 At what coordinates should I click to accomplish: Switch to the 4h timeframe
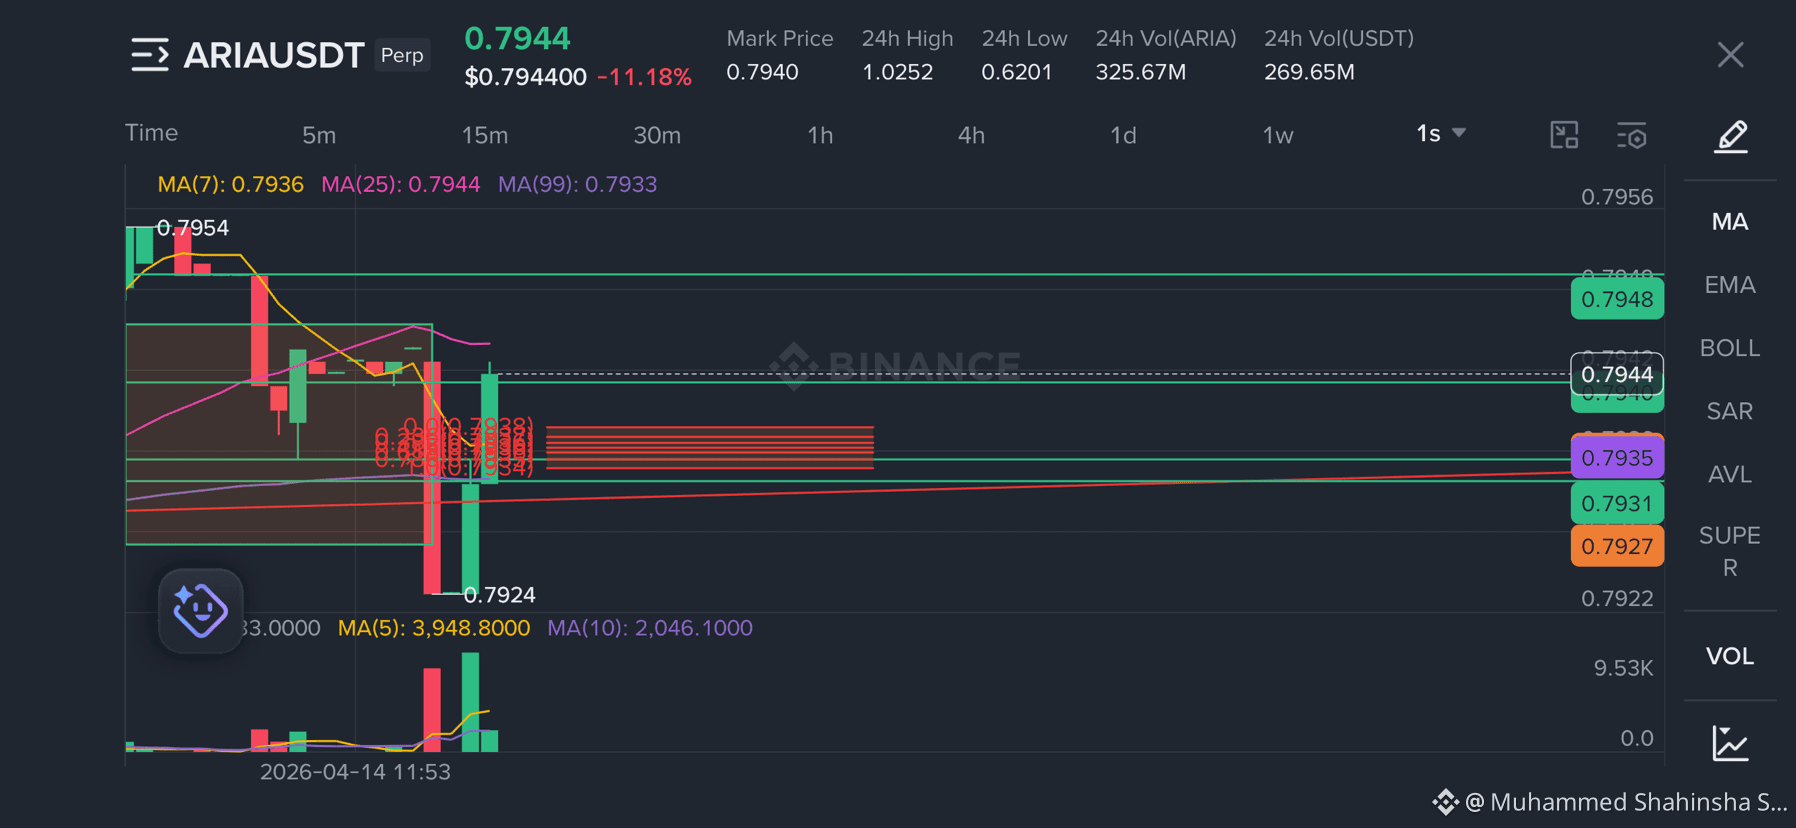[x=971, y=135]
